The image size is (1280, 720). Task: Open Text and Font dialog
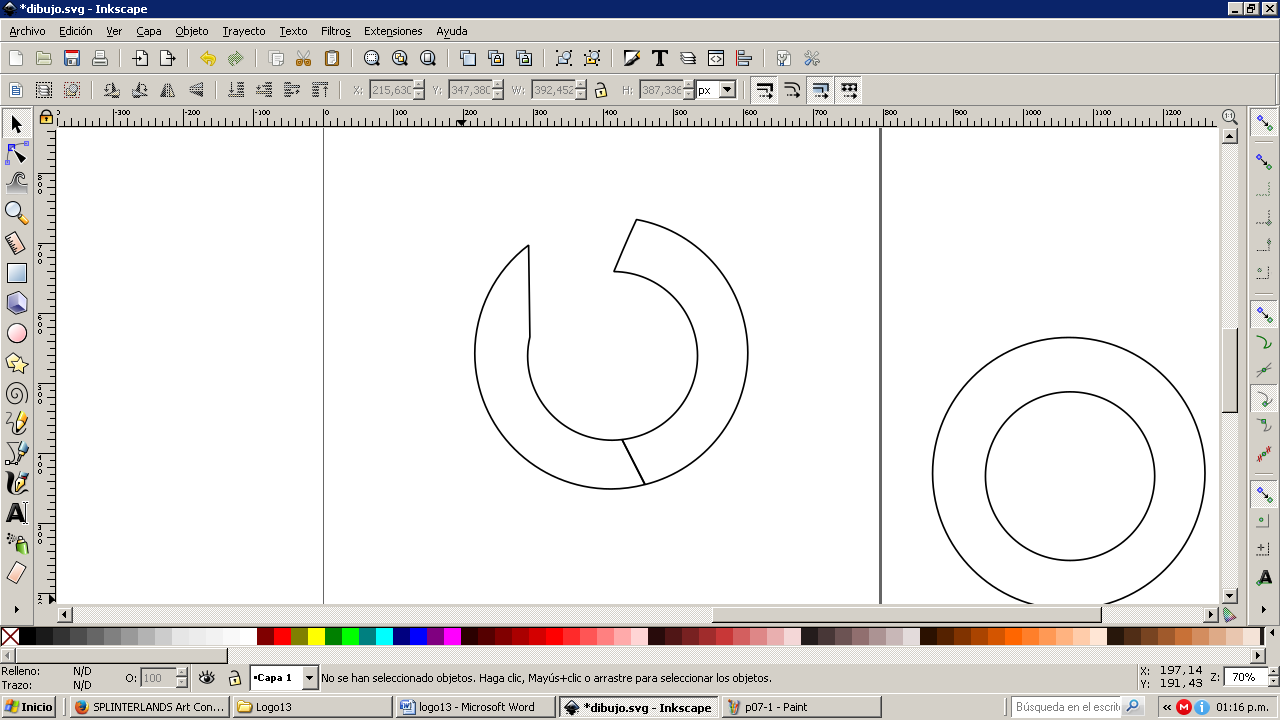tap(660, 58)
